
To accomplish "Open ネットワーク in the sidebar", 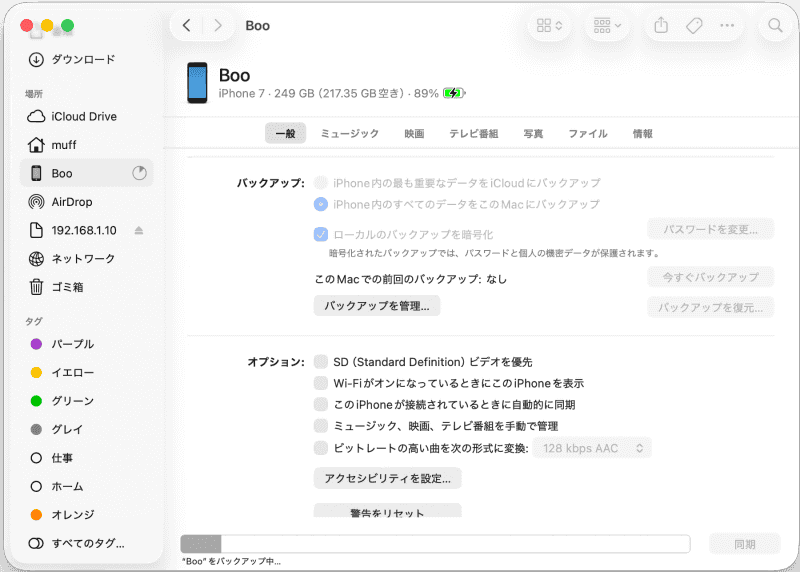I will (87, 259).
